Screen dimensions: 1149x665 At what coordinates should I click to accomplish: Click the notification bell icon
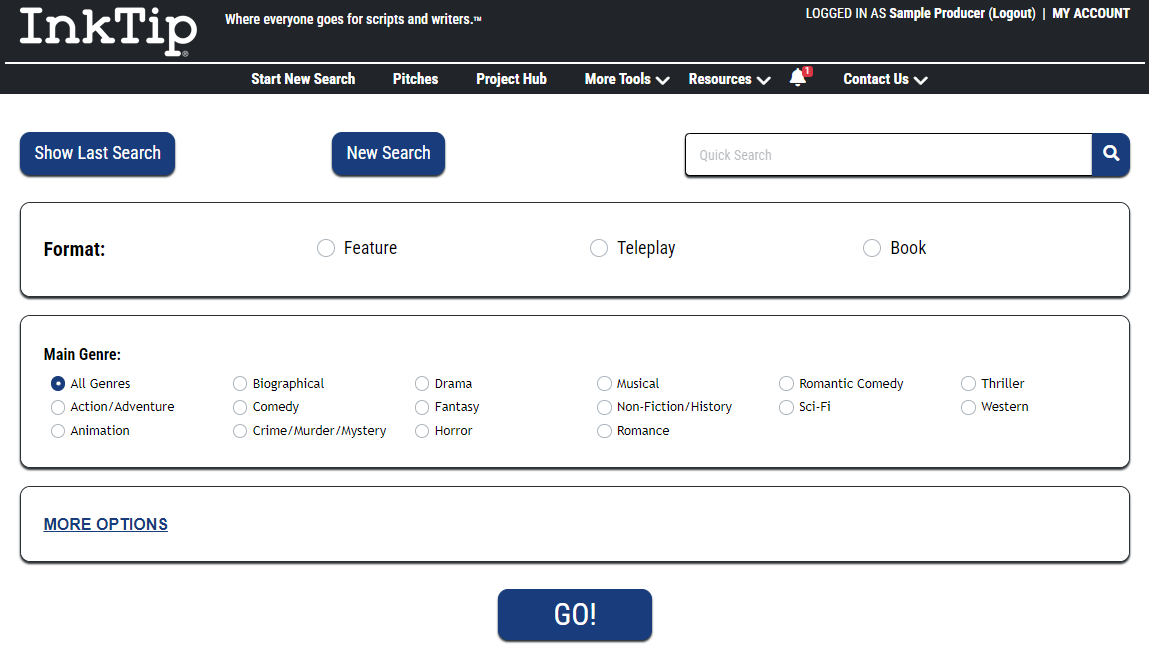(x=797, y=79)
